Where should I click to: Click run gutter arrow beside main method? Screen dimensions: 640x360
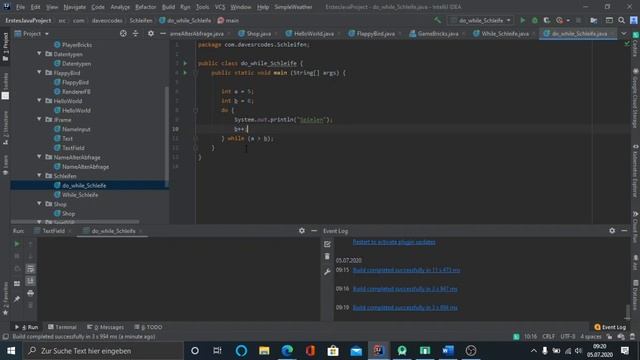click(185, 73)
